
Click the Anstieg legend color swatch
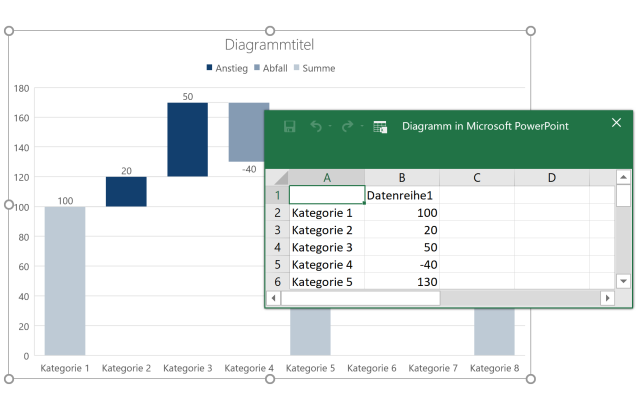tap(210, 68)
